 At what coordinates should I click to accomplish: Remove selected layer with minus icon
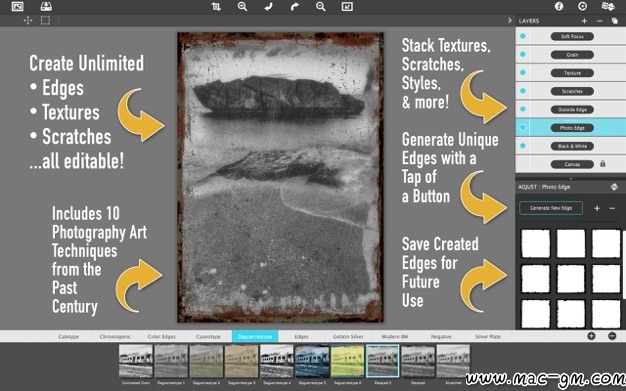pyautogui.click(x=599, y=21)
